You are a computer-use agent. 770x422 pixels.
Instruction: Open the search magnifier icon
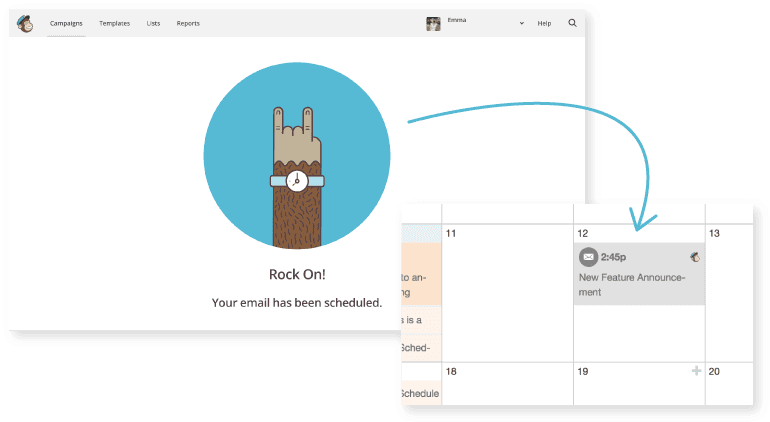pyautogui.click(x=572, y=23)
